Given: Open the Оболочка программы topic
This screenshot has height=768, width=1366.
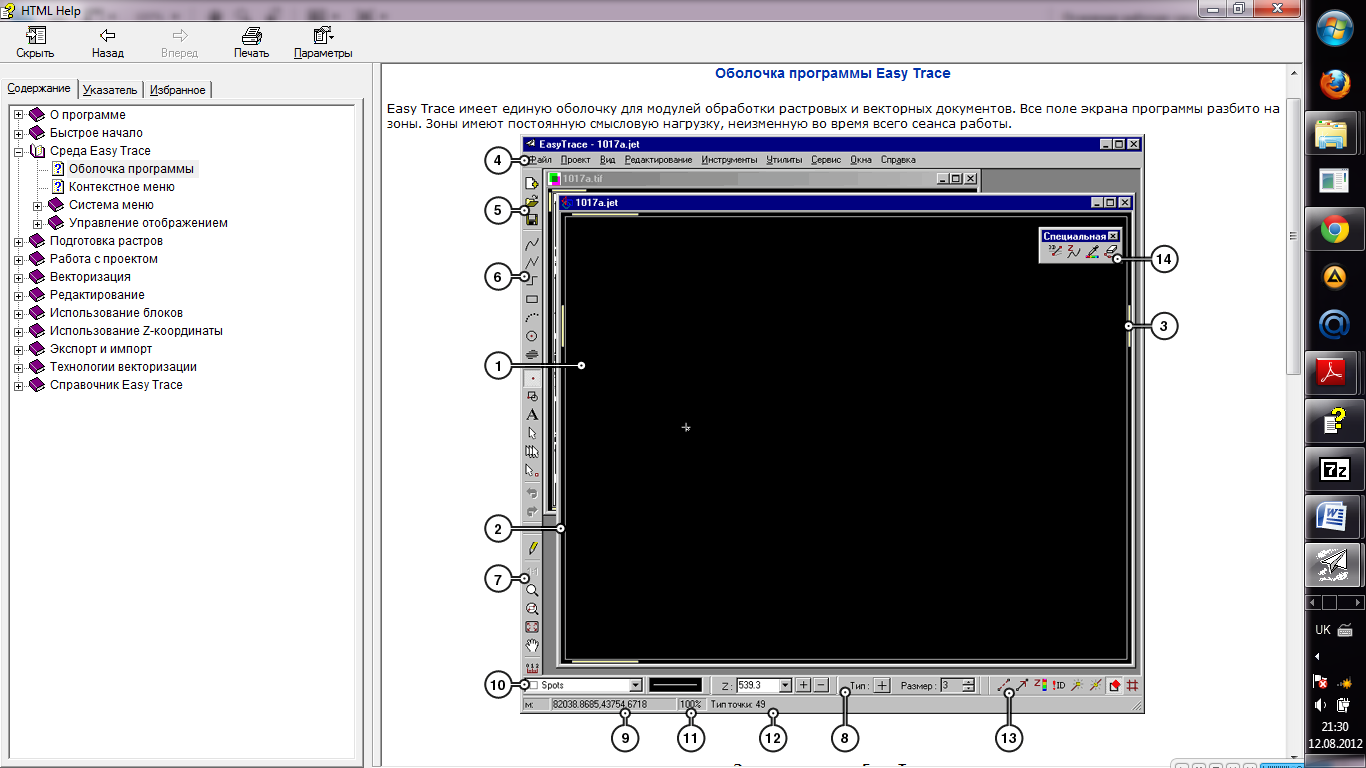Looking at the screenshot, I should (131, 169).
